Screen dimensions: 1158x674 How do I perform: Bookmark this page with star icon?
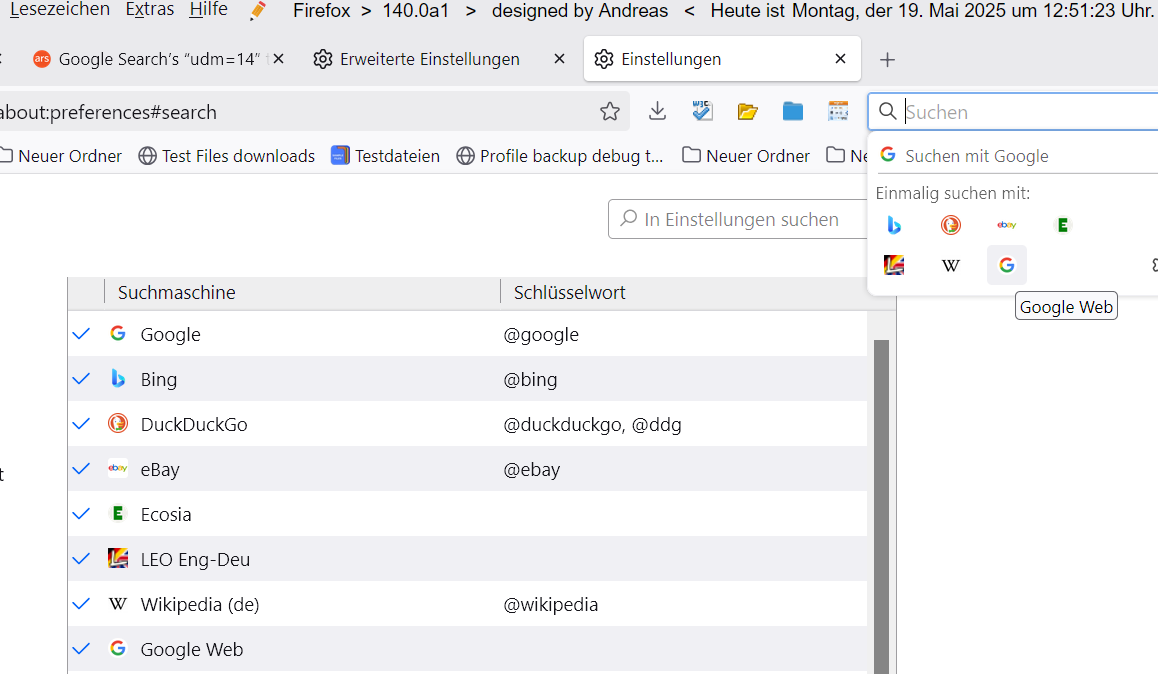[610, 111]
